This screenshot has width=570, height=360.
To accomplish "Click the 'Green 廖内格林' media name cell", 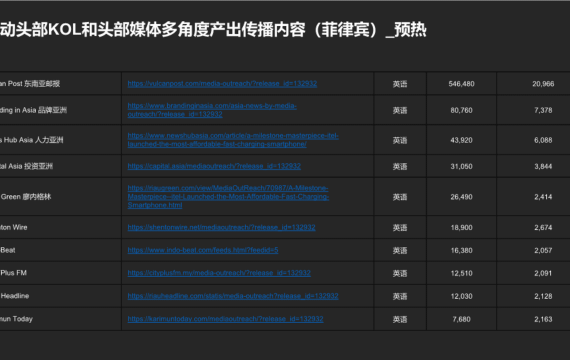I will [x=60, y=196].
